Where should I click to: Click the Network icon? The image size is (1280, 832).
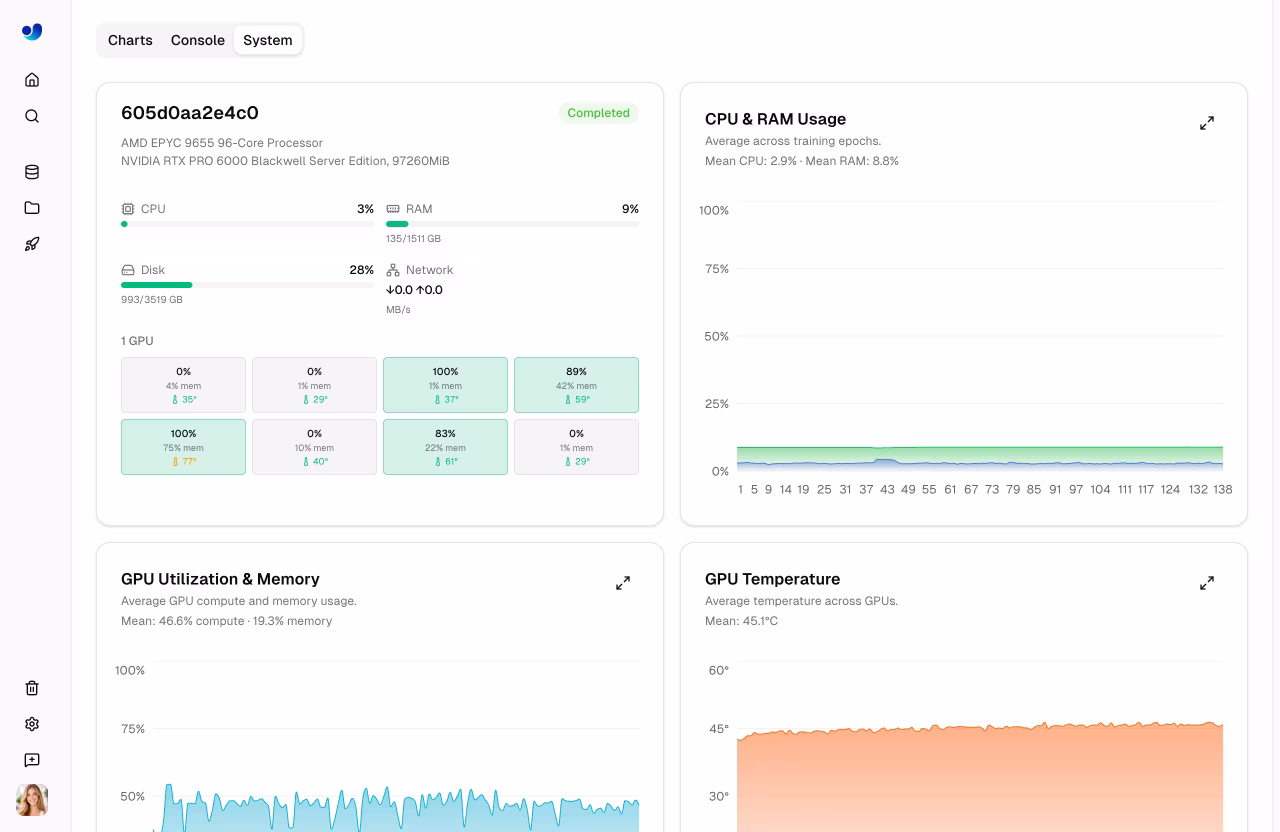[393, 270]
